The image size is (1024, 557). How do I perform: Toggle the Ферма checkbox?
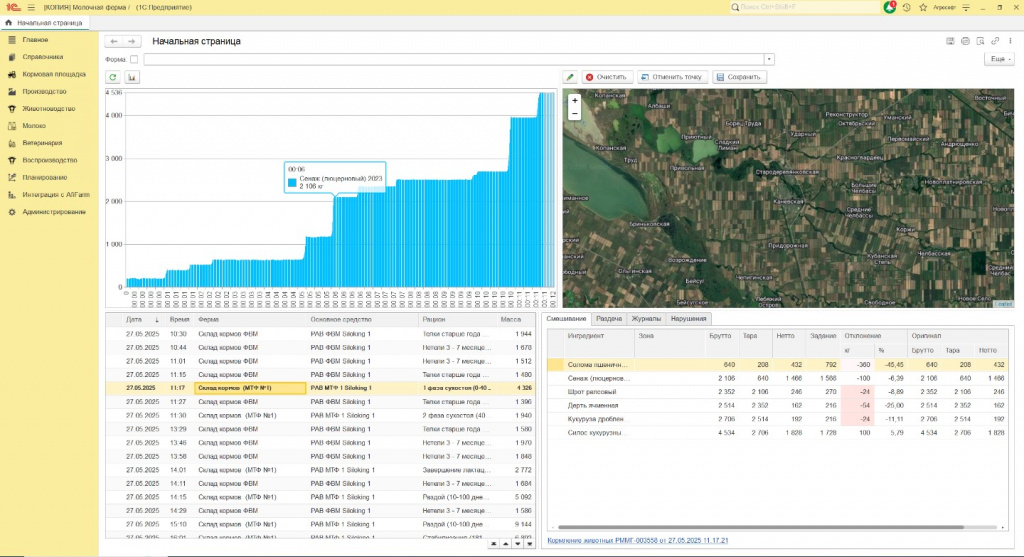tap(135, 59)
